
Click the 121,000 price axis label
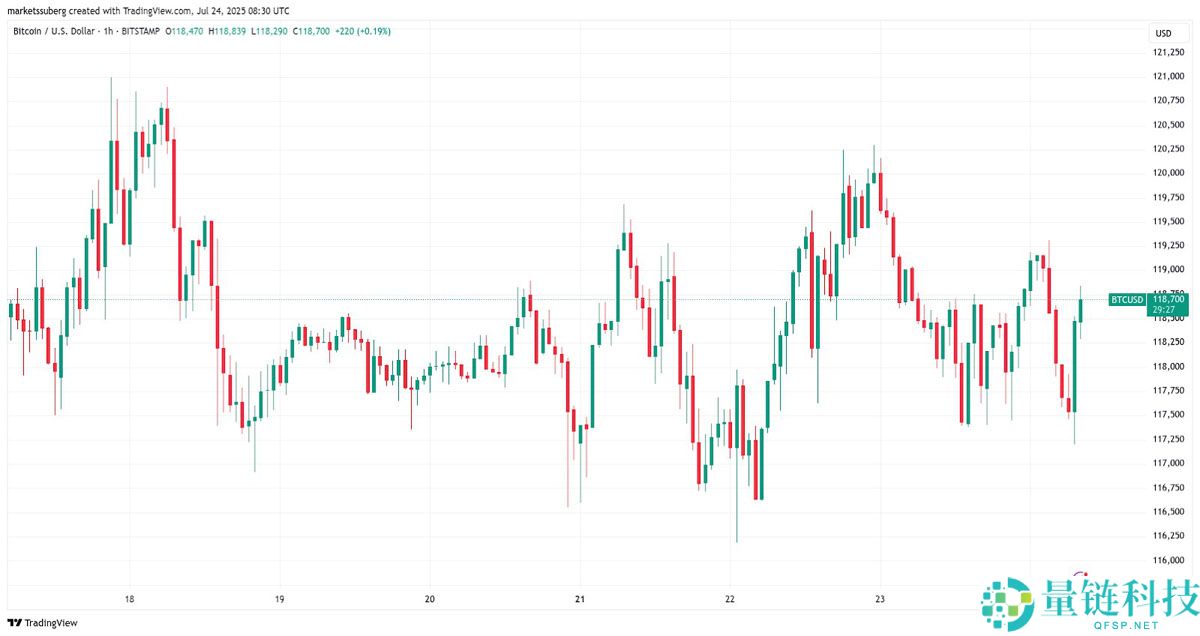[x=1168, y=76]
